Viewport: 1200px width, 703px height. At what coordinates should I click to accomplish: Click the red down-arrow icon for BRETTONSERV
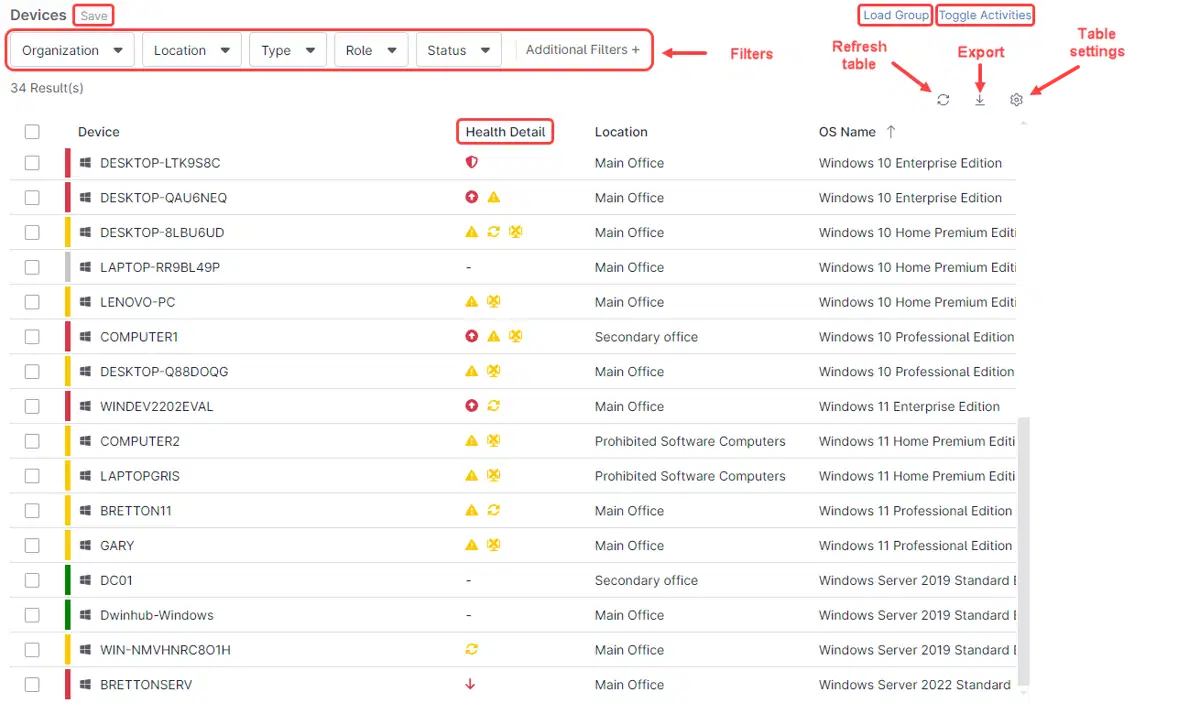[471, 685]
